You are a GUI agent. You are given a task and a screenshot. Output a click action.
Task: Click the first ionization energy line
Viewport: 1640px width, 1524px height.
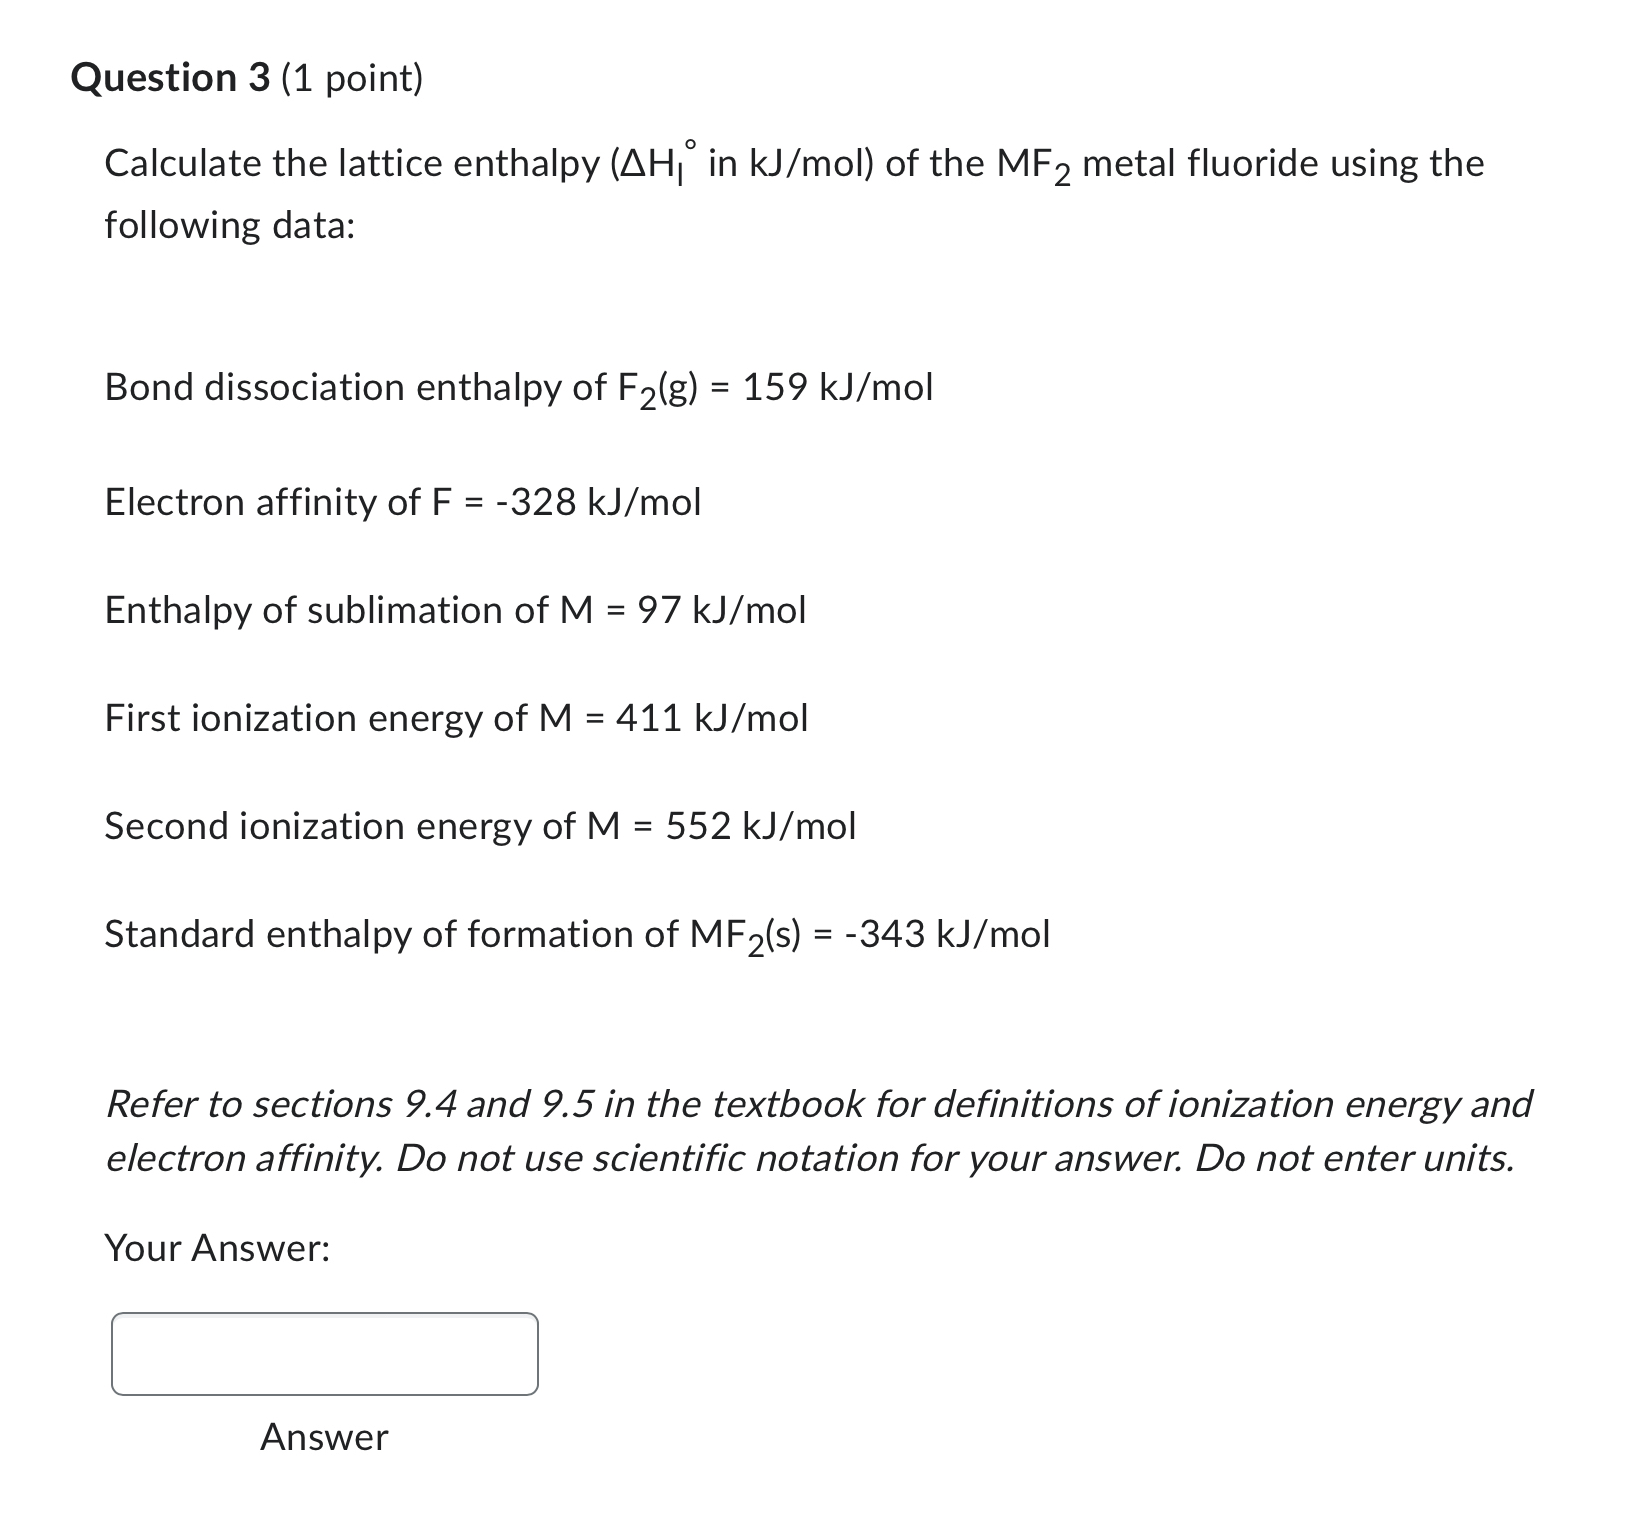point(455,717)
